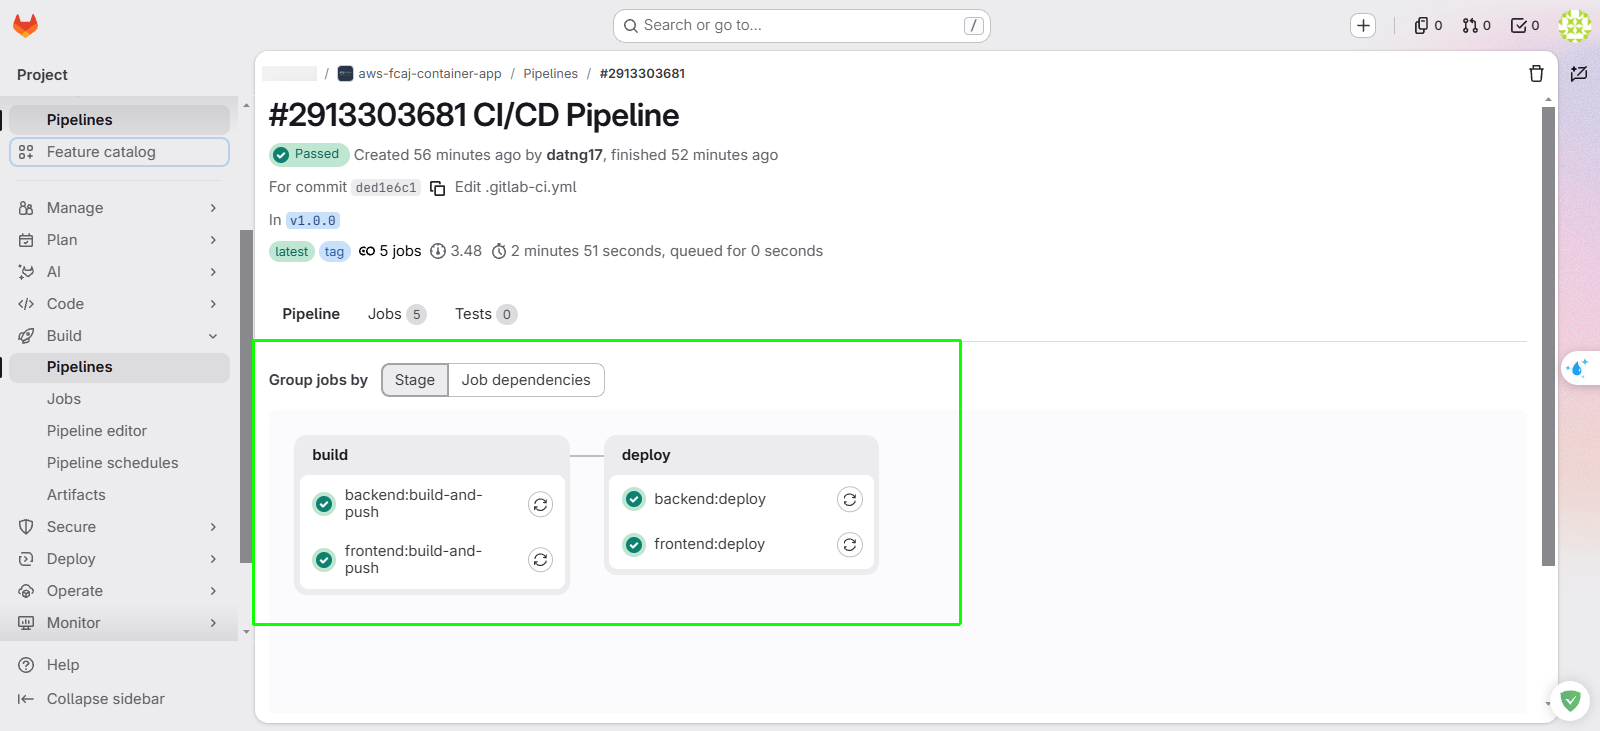
Task: Click the pinned-items edit icon at top right
Action: [x=1579, y=73]
